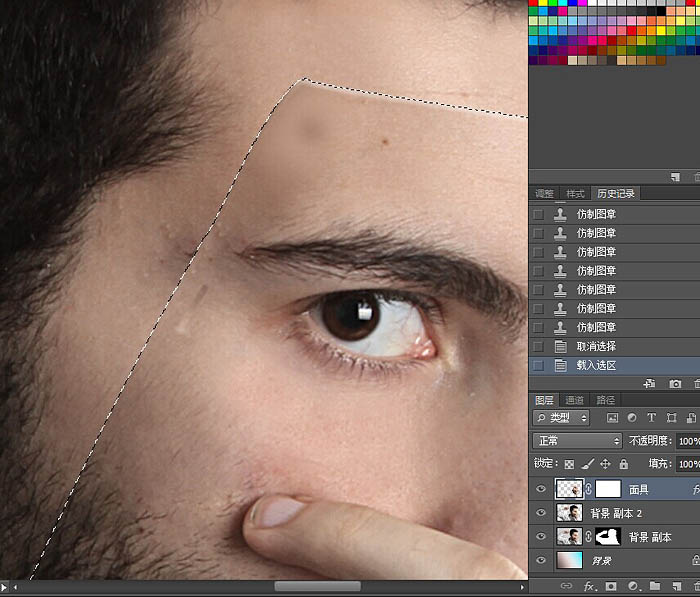Create new fill or adjustment layer icon
This screenshot has height=597, width=700.
(x=633, y=586)
